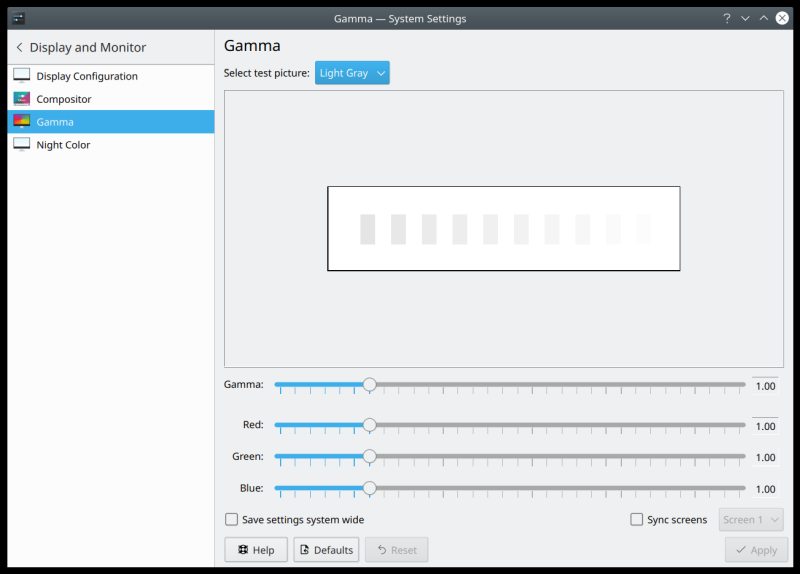Click the question mark help icon in title bar
The height and width of the screenshot is (574, 800).
[727, 18]
